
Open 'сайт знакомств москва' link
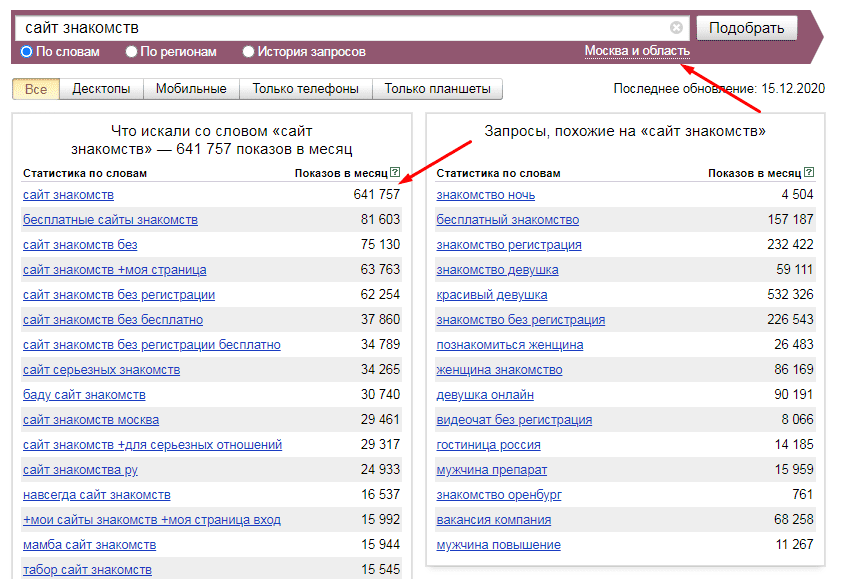91,420
